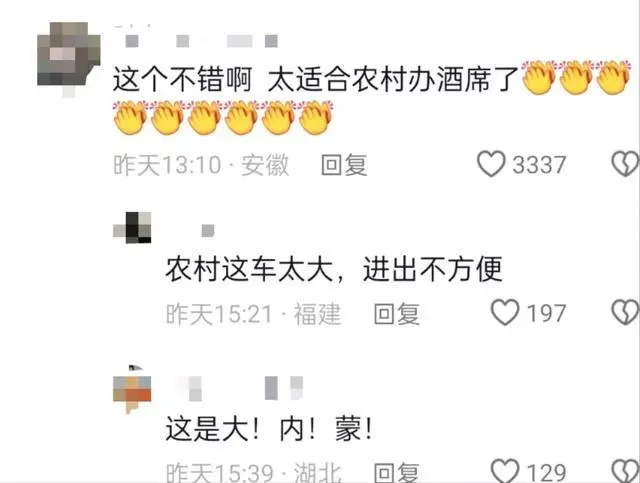Open the 福建 commenter's blurred username
Screen dimensions: 640x483
pyautogui.click(x=208, y=231)
